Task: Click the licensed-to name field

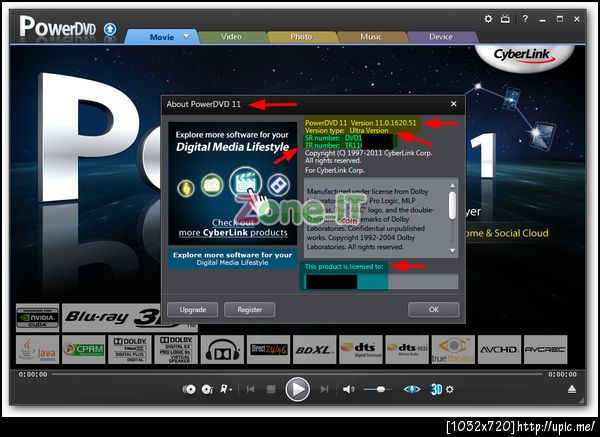Action: 381,282
